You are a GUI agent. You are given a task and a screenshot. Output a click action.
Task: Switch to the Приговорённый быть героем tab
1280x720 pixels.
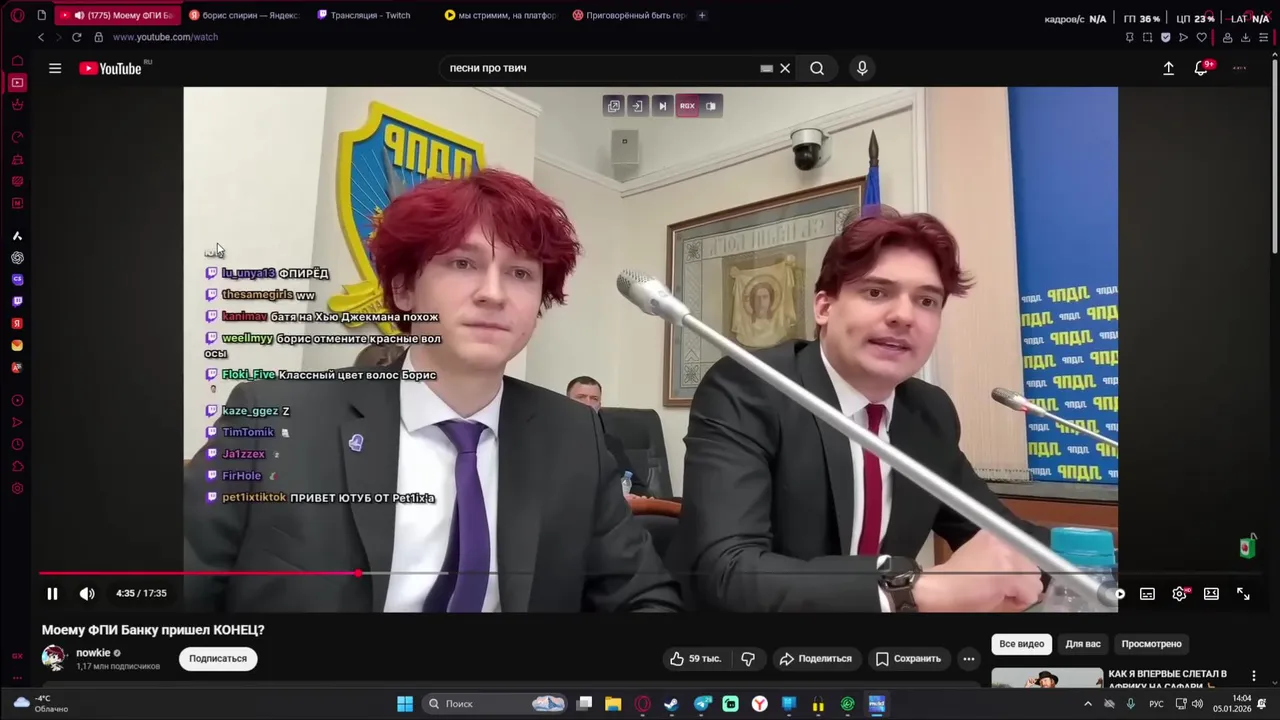(x=628, y=15)
